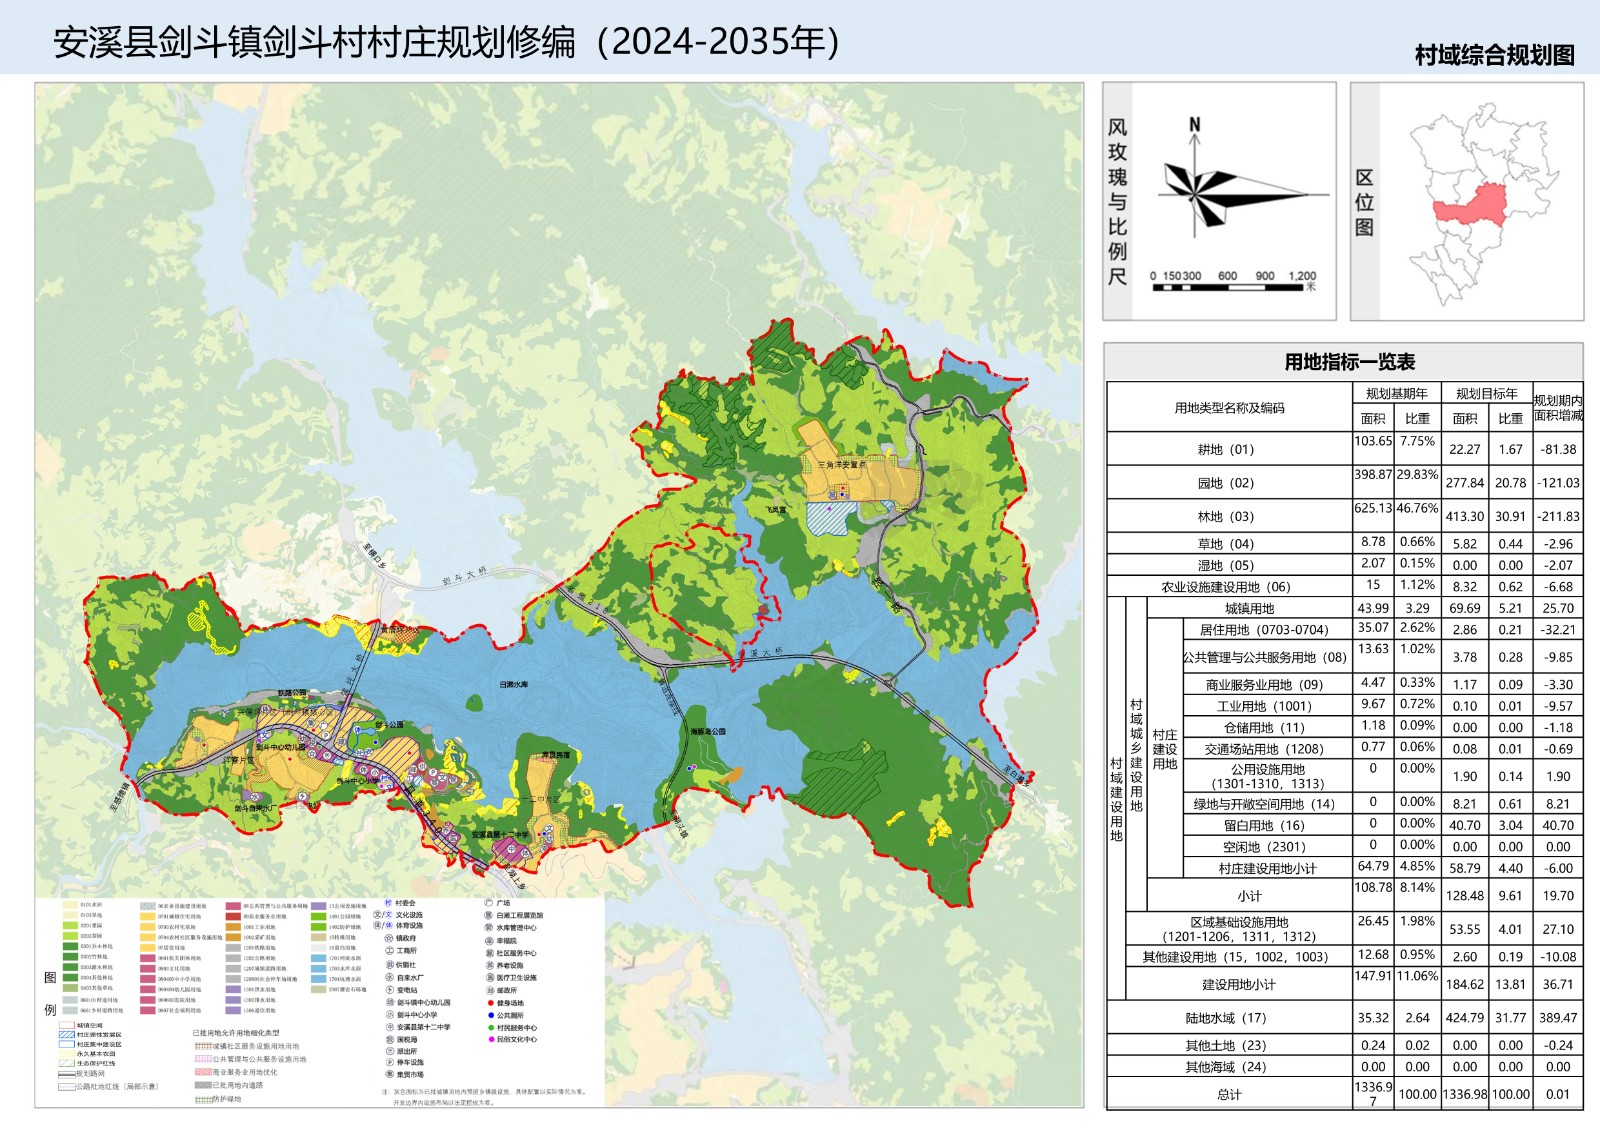Click the 用地指标一览表 table header

tap(1349, 362)
